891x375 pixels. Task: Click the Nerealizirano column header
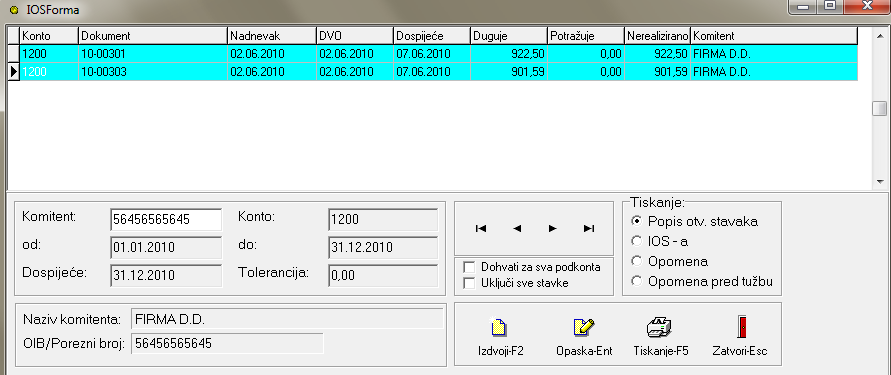click(657, 36)
